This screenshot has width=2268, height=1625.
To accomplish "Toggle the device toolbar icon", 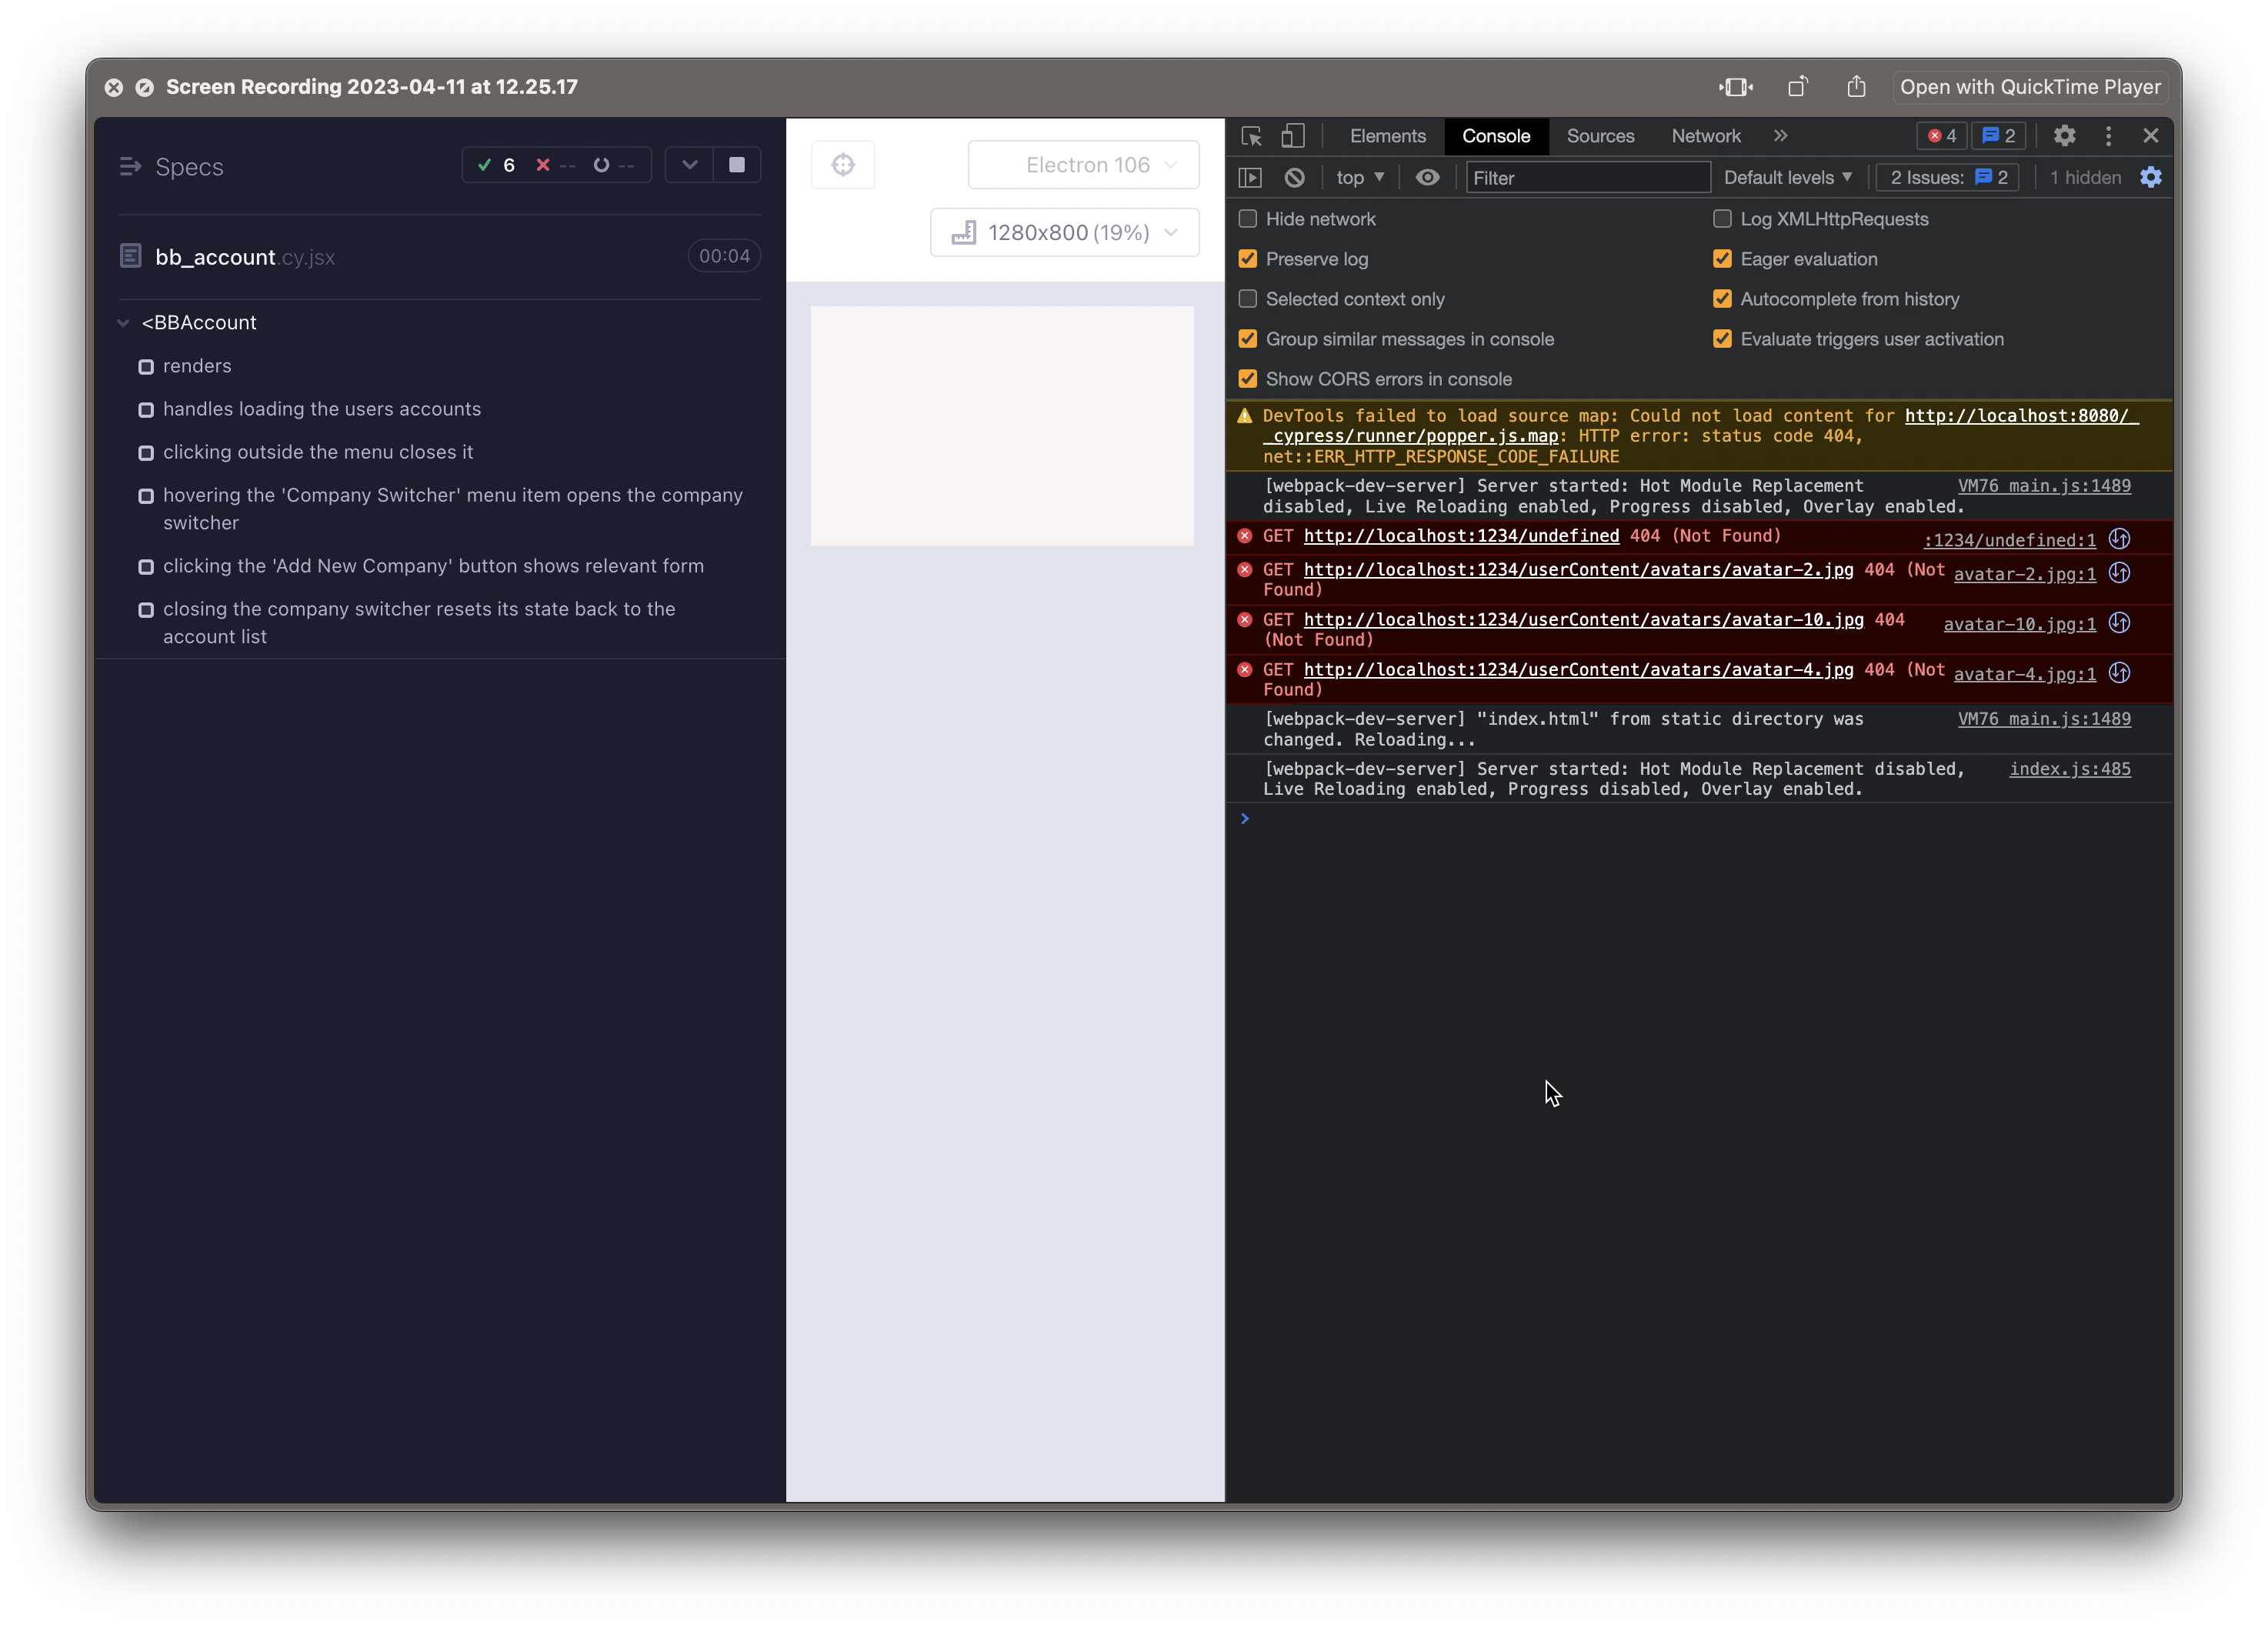I will pyautogui.click(x=1293, y=136).
